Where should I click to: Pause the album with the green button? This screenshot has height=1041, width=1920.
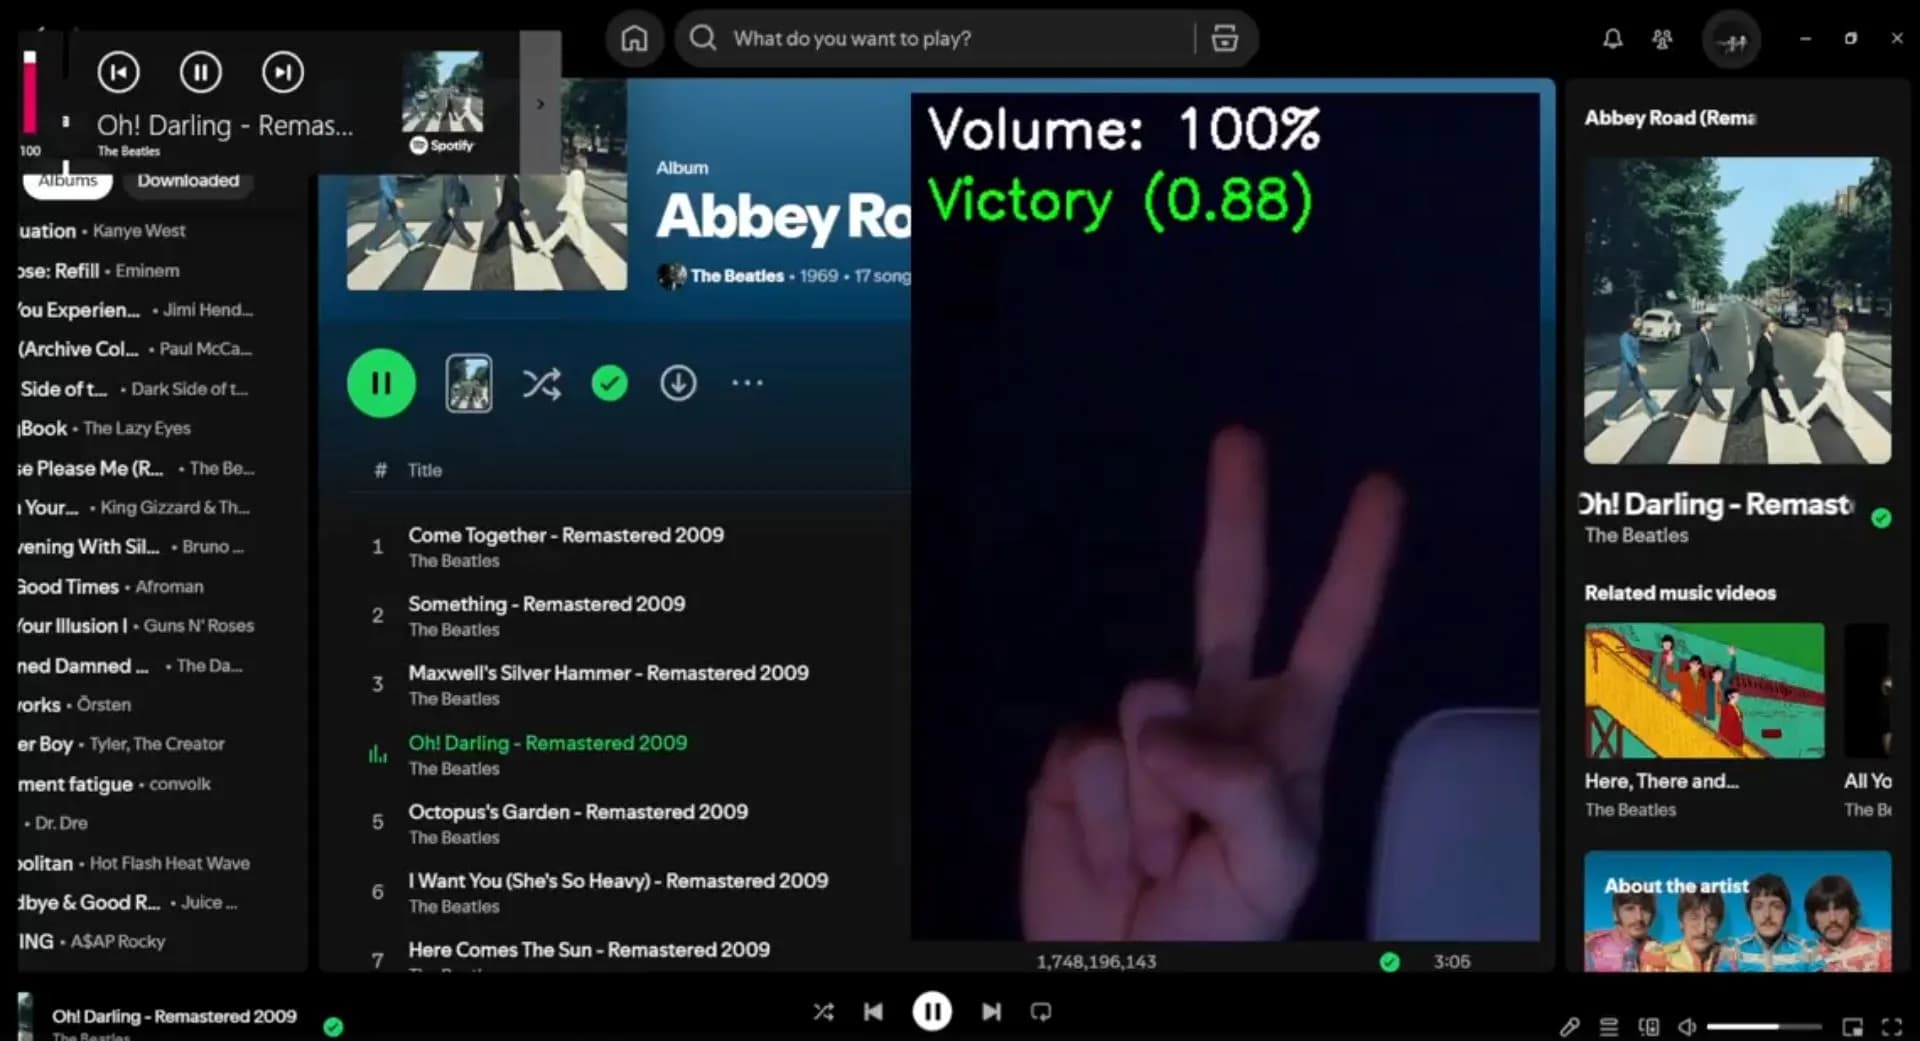381,383
